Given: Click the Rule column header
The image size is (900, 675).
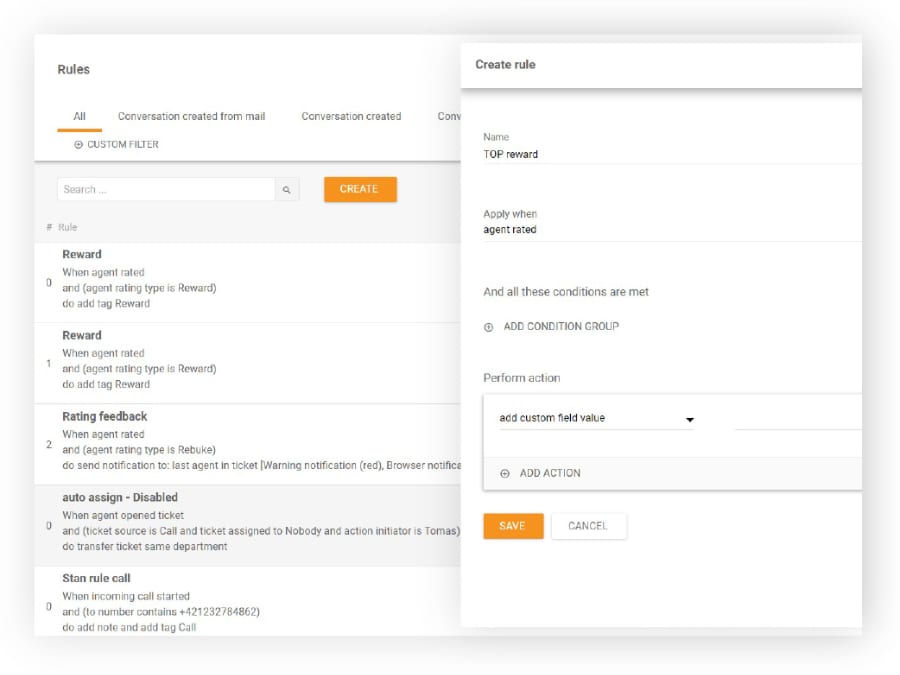Looking at the screenshot, I should click(67, 228).
